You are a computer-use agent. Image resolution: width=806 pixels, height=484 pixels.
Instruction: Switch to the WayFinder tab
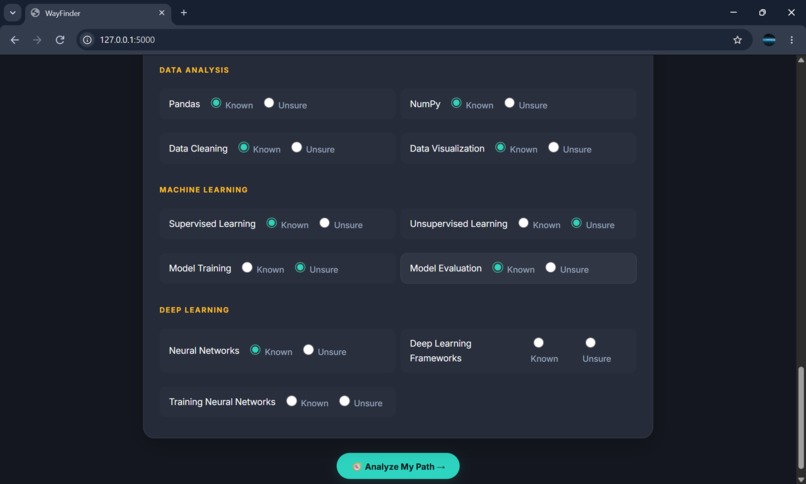(98, 13)
